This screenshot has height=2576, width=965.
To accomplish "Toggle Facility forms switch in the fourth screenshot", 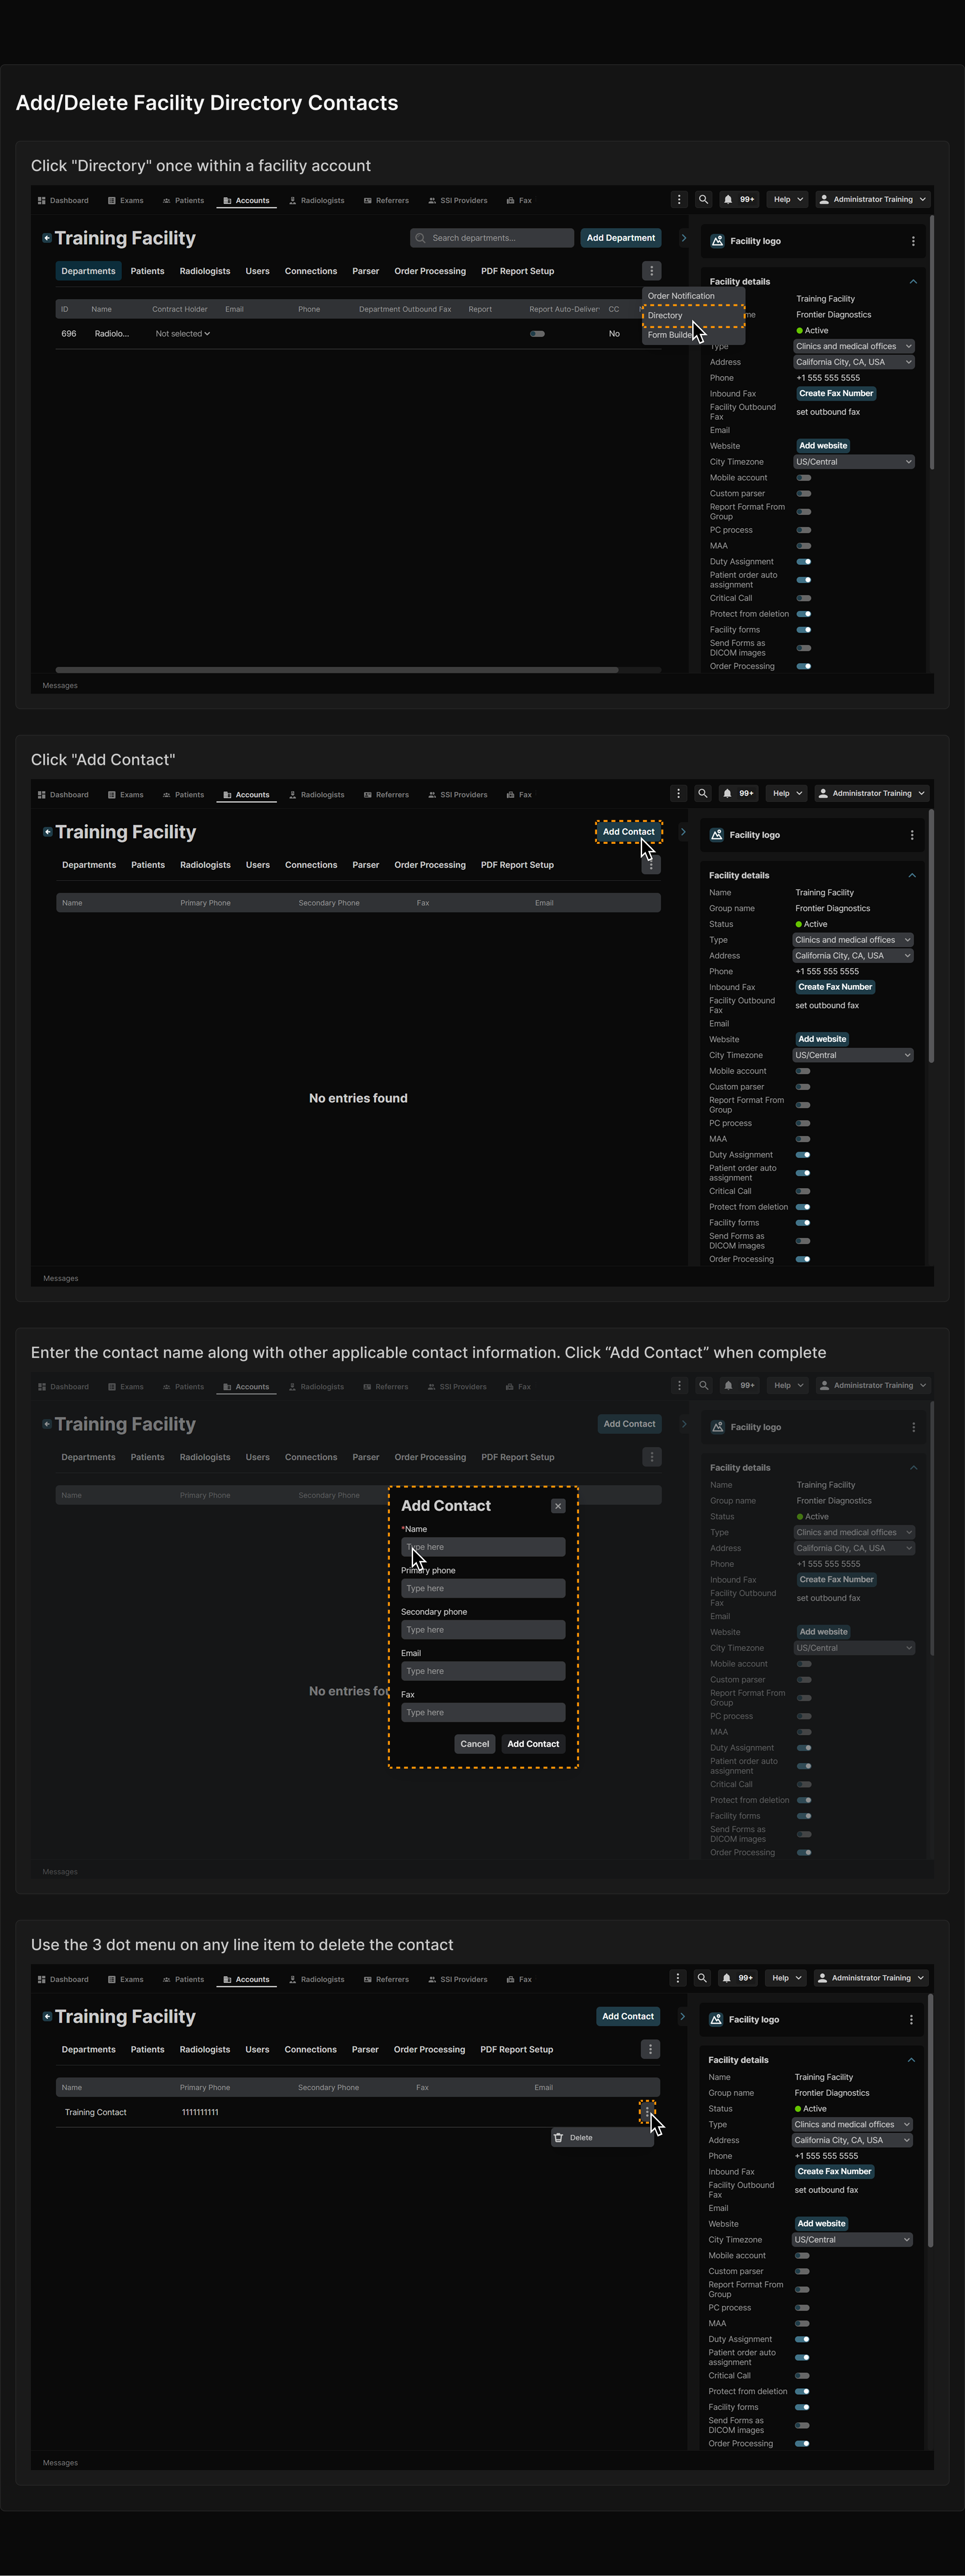I will tap(802, 2407).
